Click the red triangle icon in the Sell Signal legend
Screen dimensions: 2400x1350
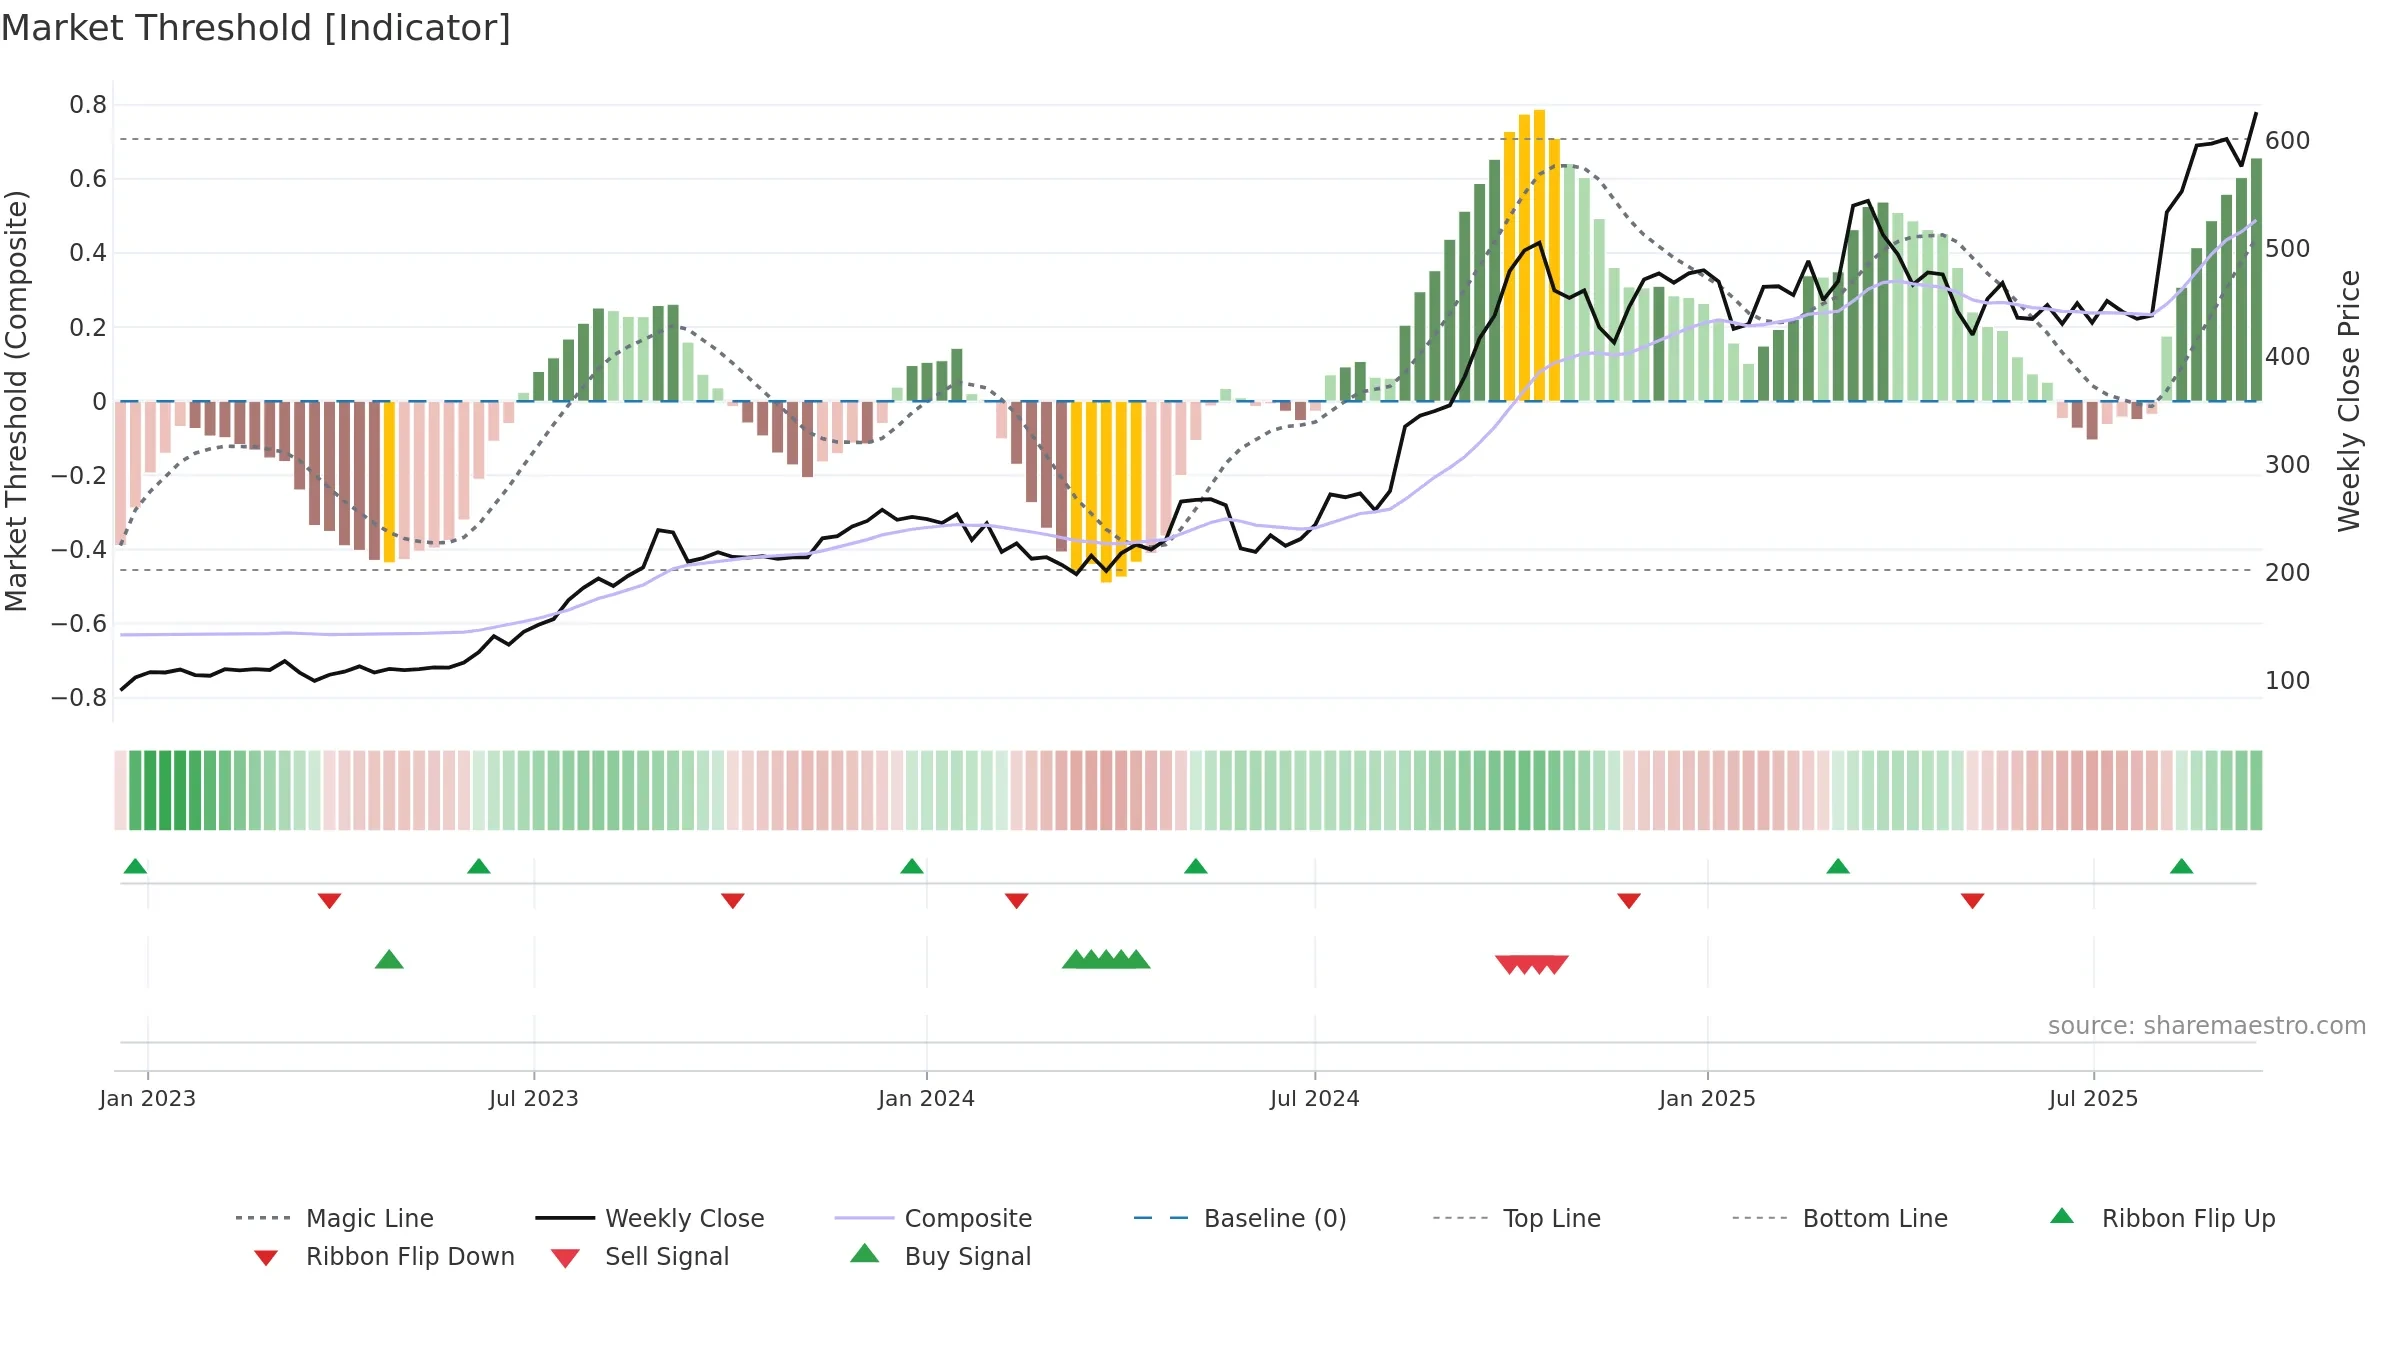point(565,1258)
